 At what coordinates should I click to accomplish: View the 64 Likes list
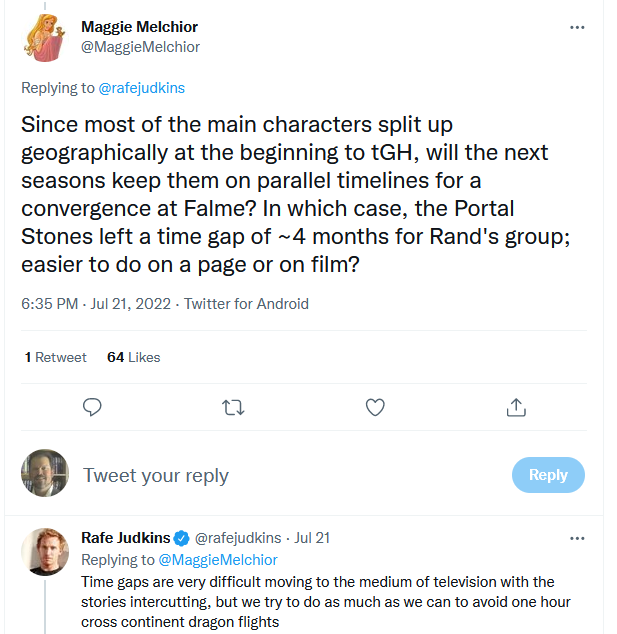click(x=133, y=357)
